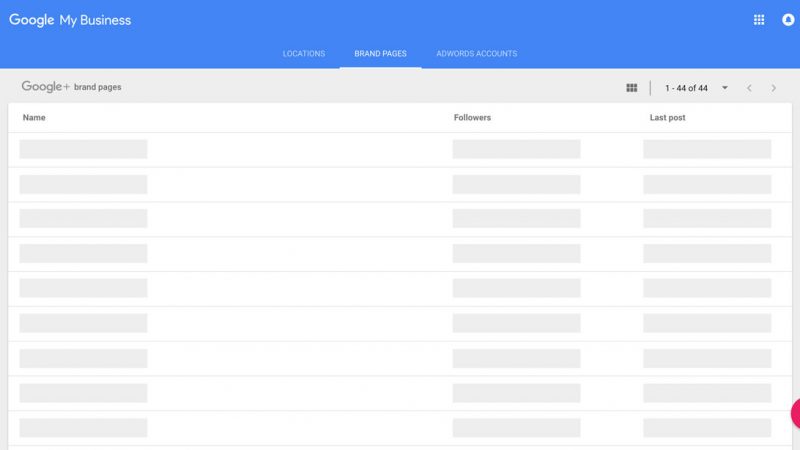Sort by the Name column header
800x450 pixels.
click(34, 118)
